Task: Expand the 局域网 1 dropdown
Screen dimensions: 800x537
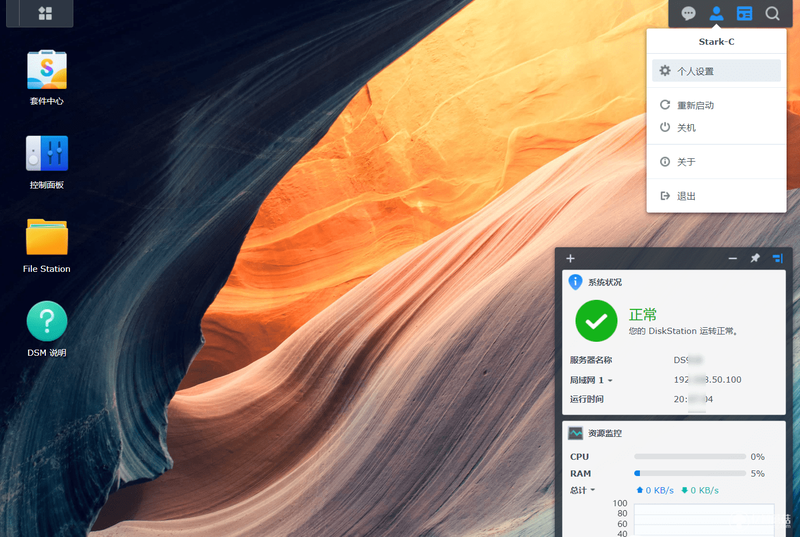Action: pos(591,380)
